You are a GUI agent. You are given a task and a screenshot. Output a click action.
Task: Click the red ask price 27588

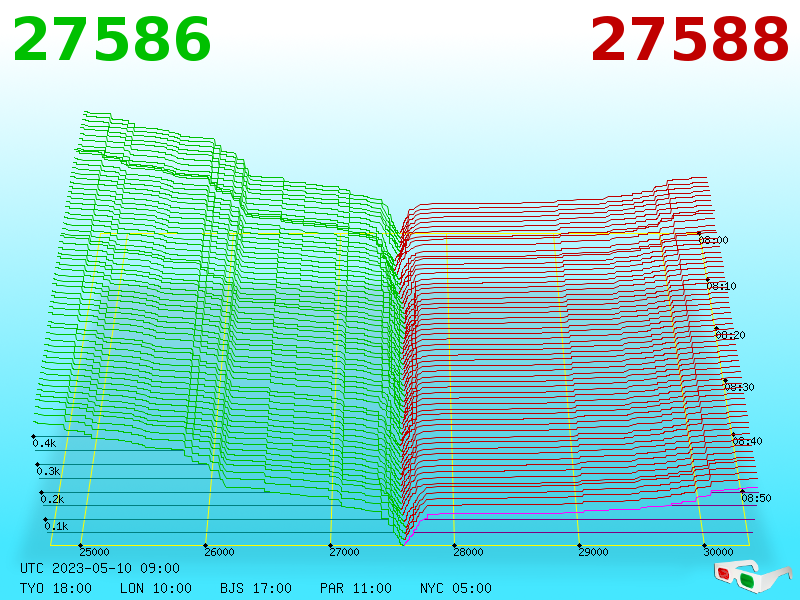click(x=689, y=40)
